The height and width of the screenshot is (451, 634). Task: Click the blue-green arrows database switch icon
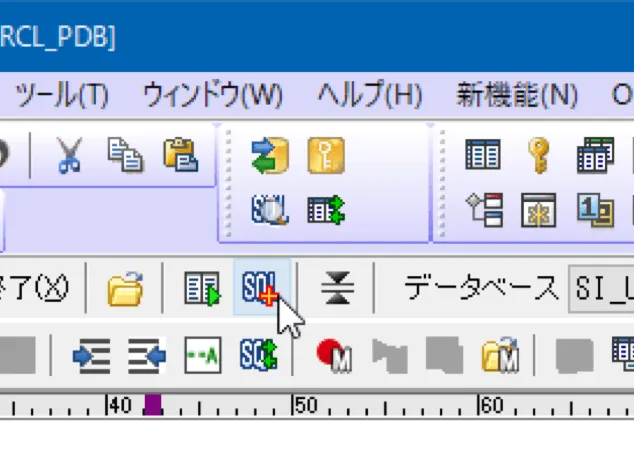tap(270, 155)
